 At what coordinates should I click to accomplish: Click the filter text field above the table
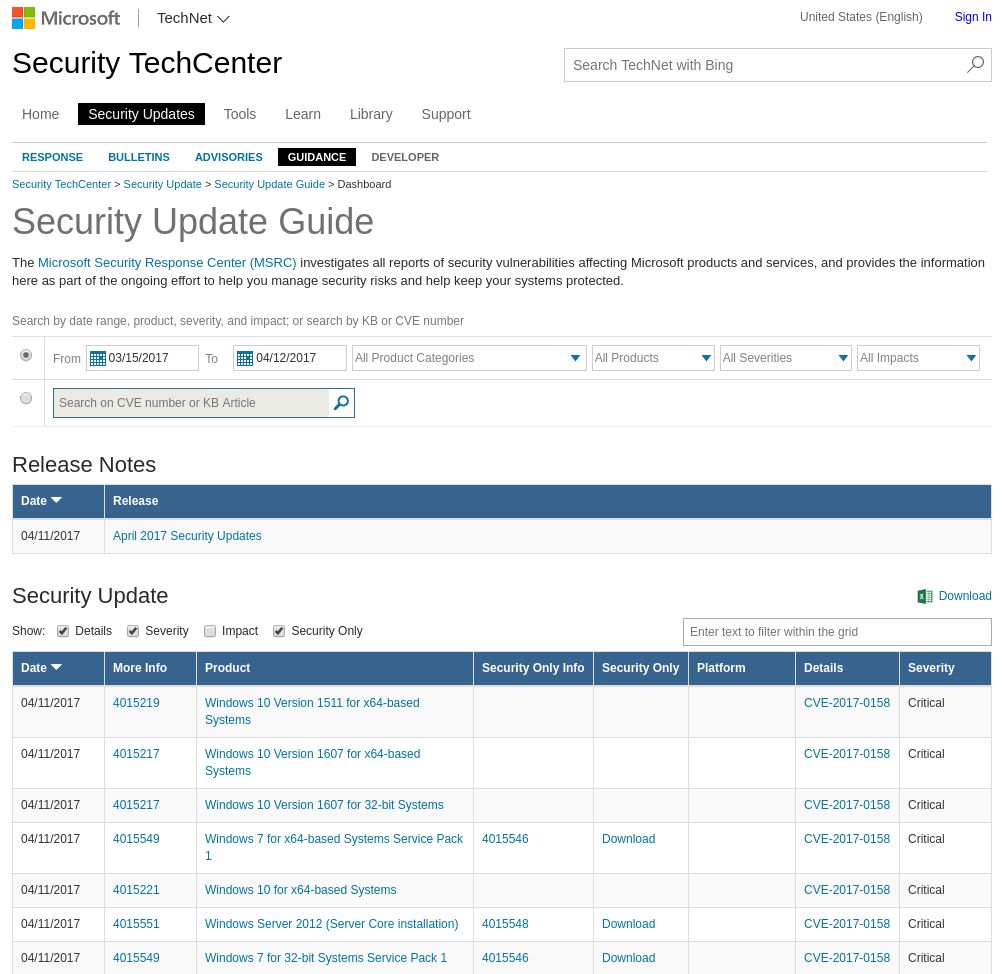837,631
